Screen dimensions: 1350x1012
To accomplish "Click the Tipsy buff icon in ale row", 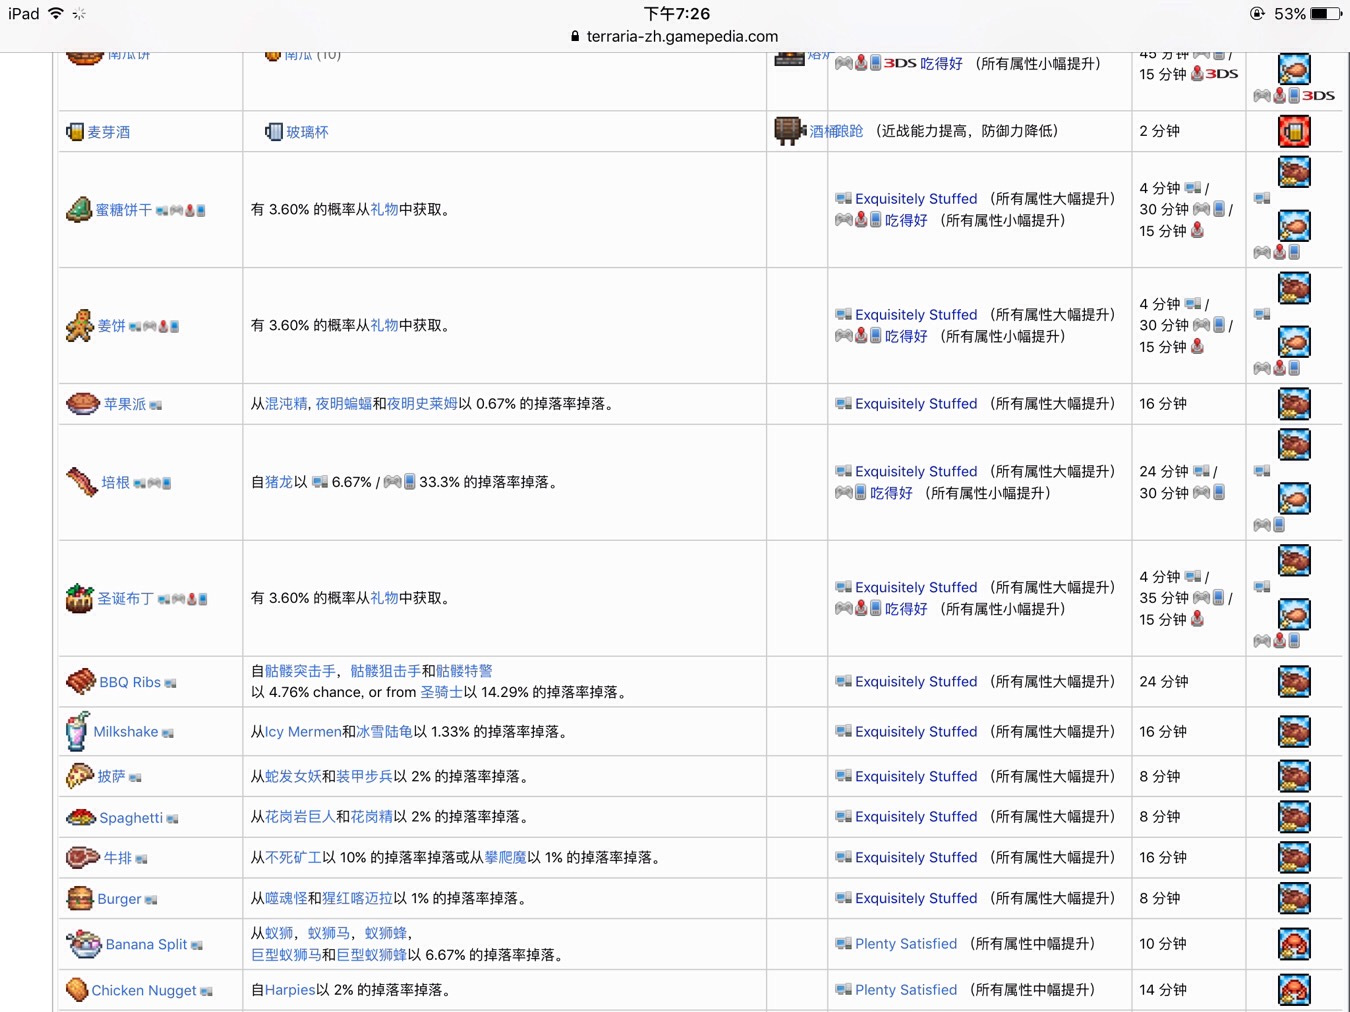I will tap(1294, 131).
